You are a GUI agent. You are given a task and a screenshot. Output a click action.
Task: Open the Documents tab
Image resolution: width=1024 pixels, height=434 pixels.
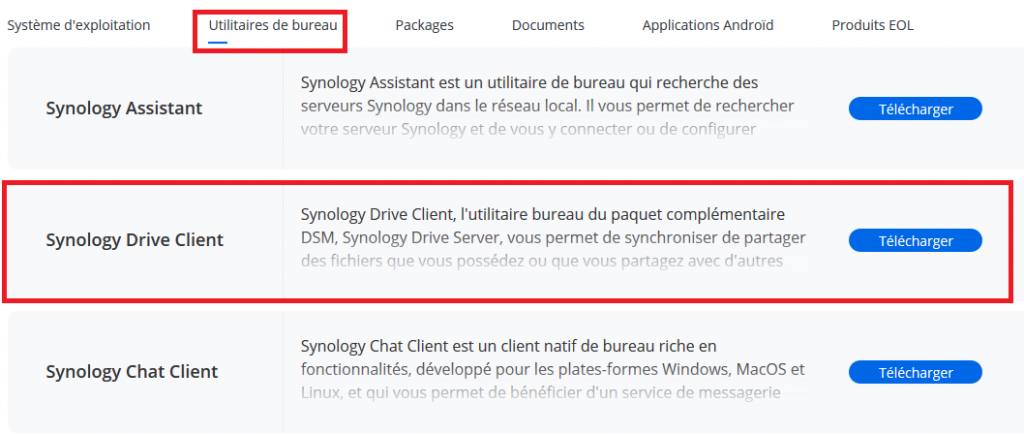pos(548,25)
